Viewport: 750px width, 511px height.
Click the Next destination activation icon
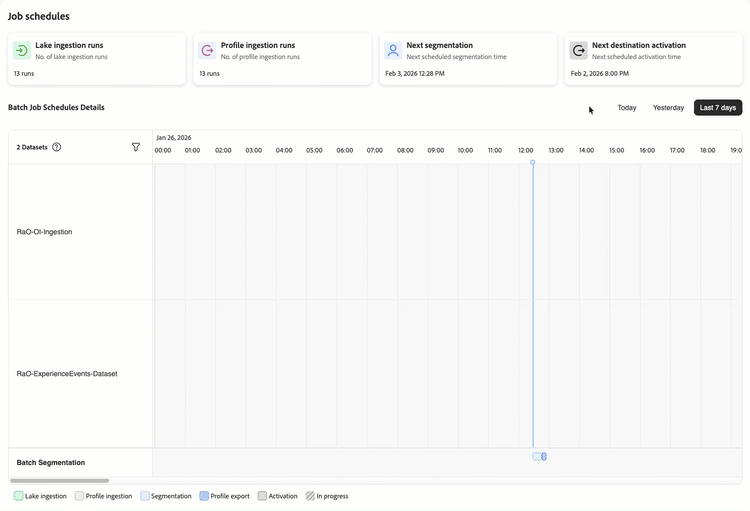pyautogui.click(x=578, y=50)
